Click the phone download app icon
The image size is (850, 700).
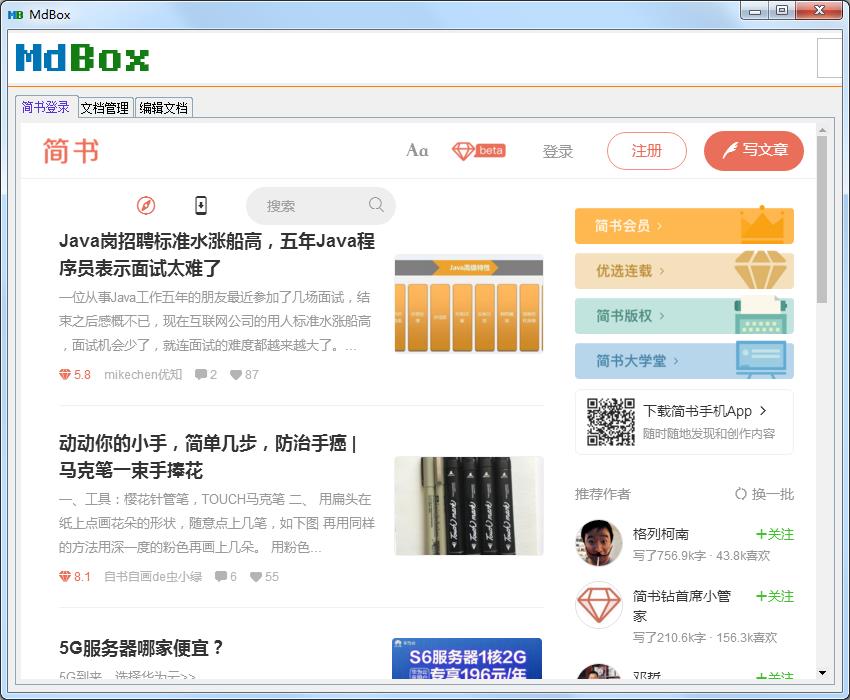[201, 205]
